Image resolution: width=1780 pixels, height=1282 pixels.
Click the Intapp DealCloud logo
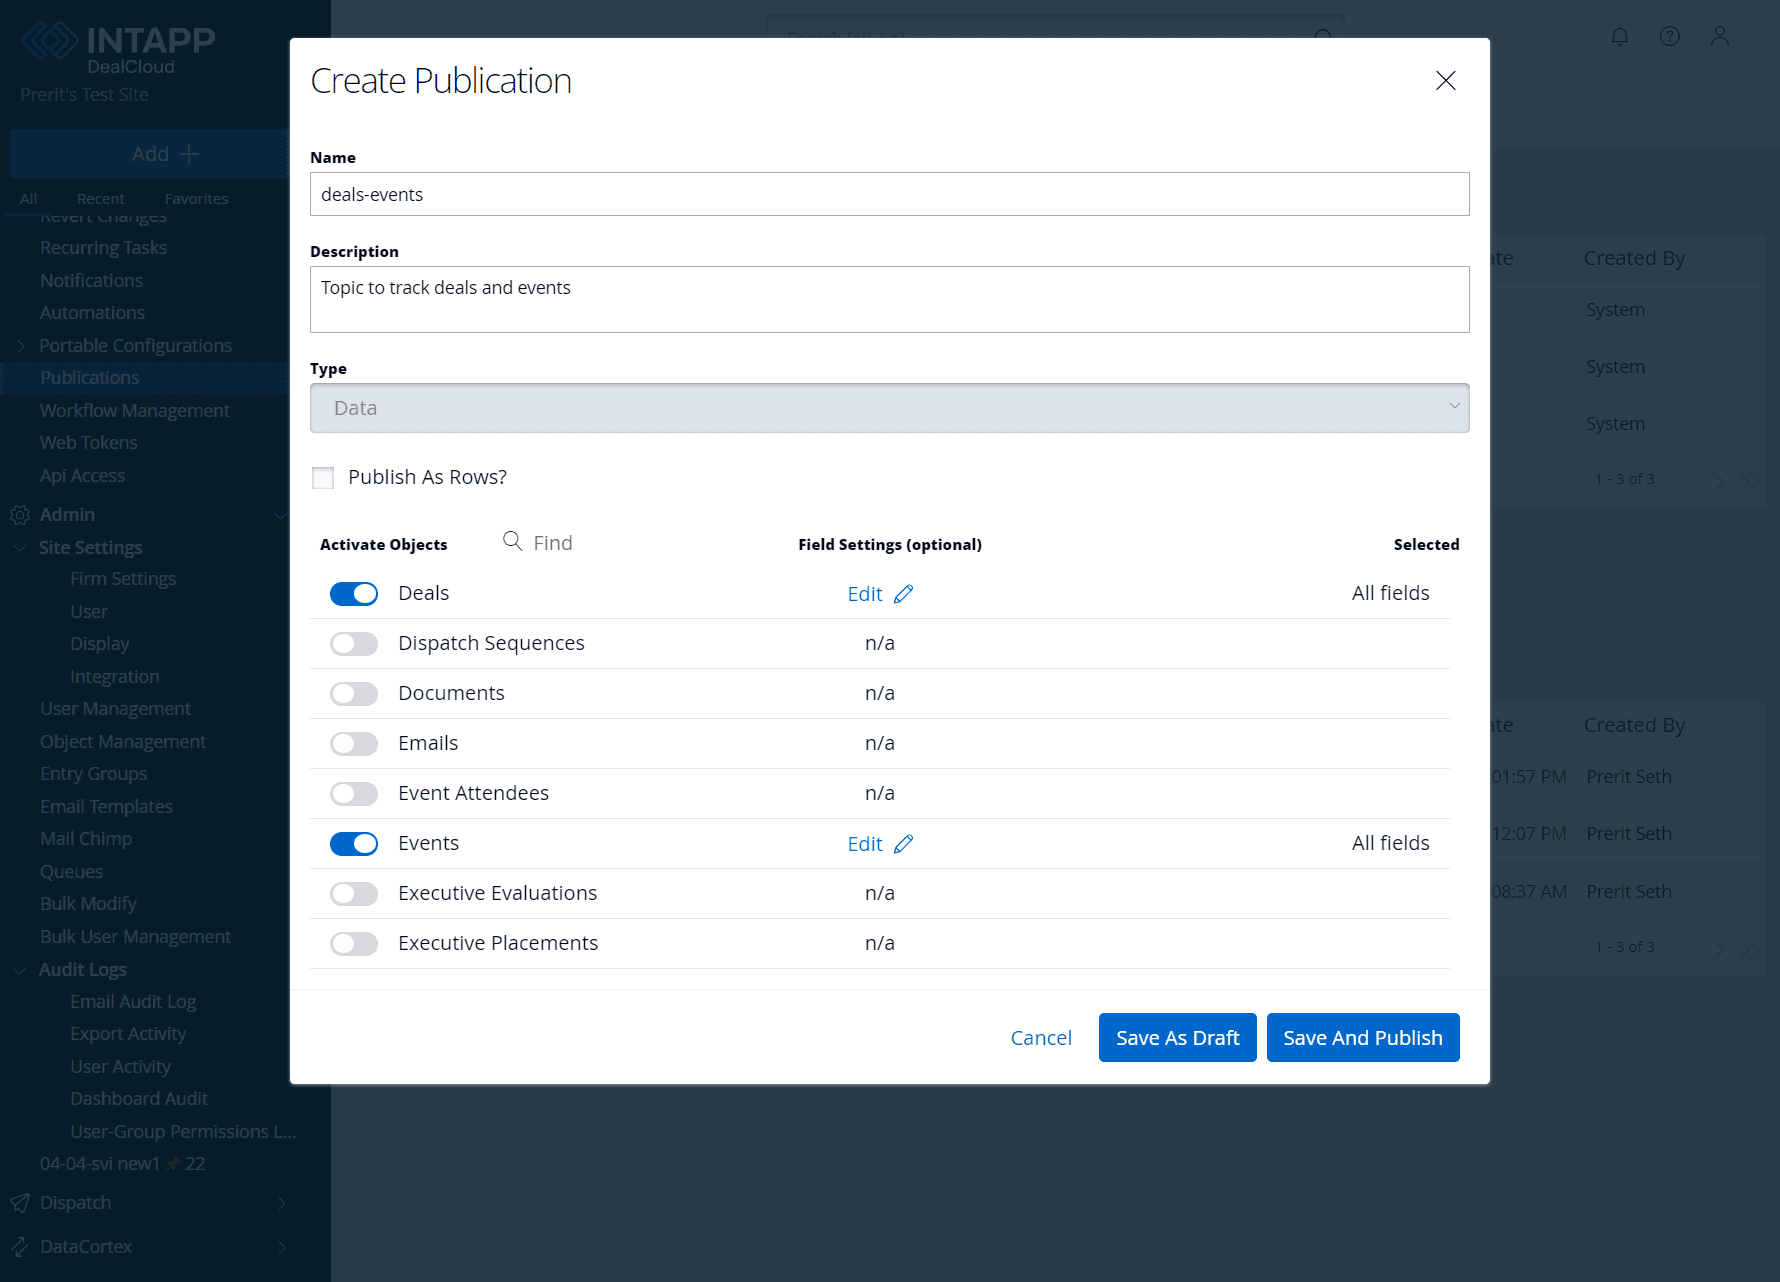tap(118, 49)
